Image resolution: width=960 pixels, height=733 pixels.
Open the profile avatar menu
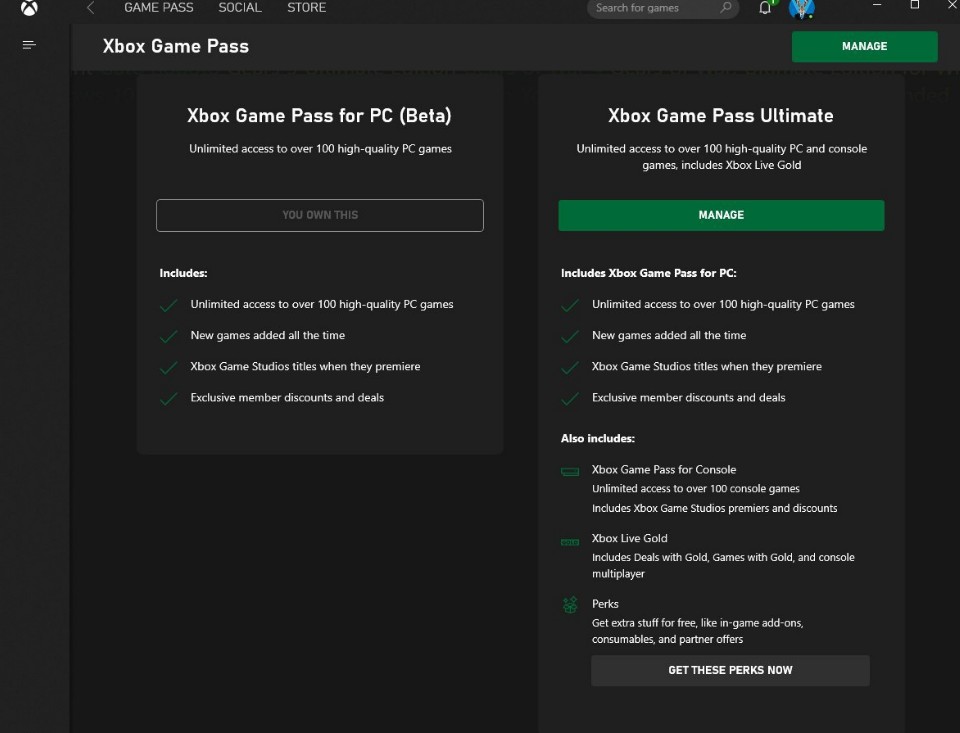point(801,9)
